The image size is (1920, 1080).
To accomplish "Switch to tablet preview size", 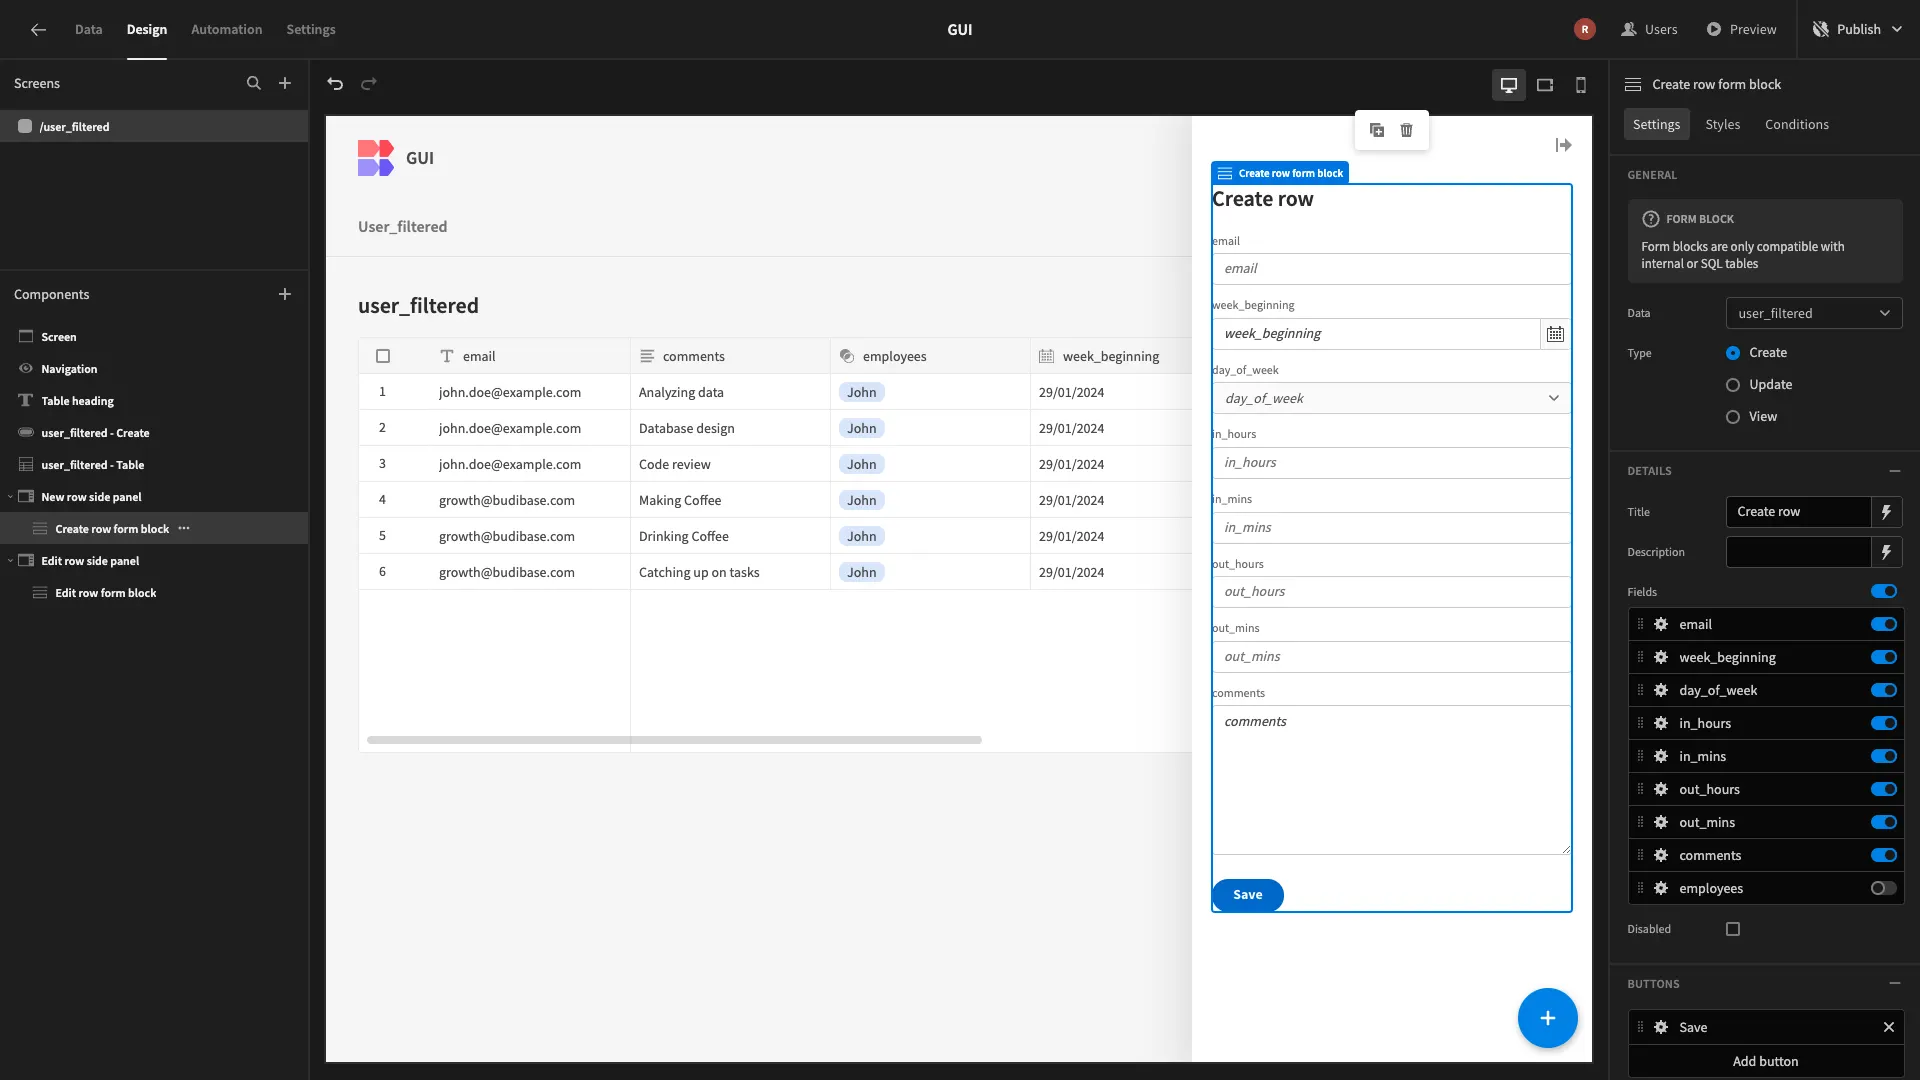I will pyautogui.click(x=1545, y=85).
